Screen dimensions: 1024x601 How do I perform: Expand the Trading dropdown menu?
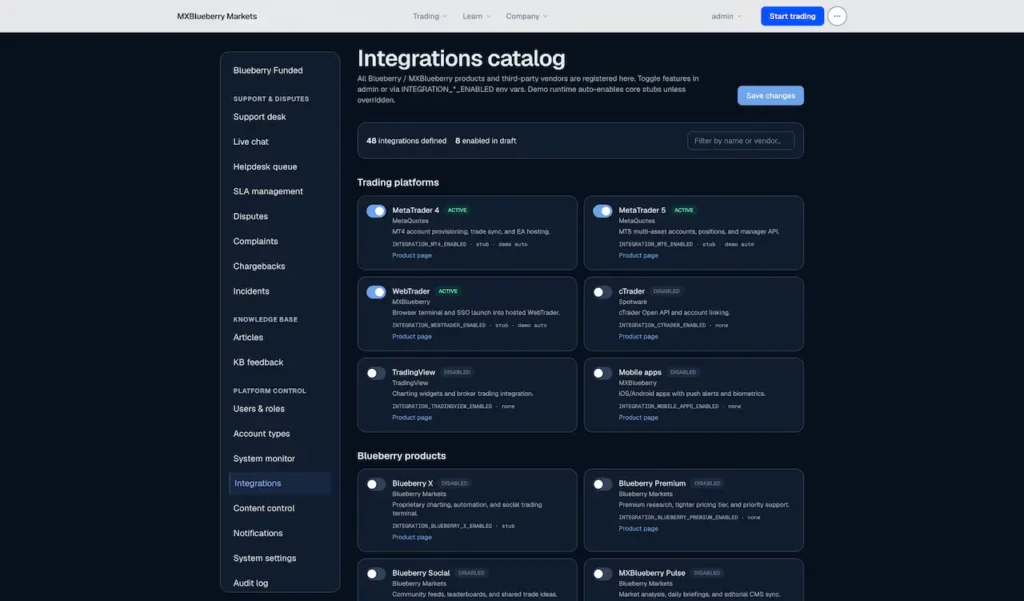tap(430, 16)
